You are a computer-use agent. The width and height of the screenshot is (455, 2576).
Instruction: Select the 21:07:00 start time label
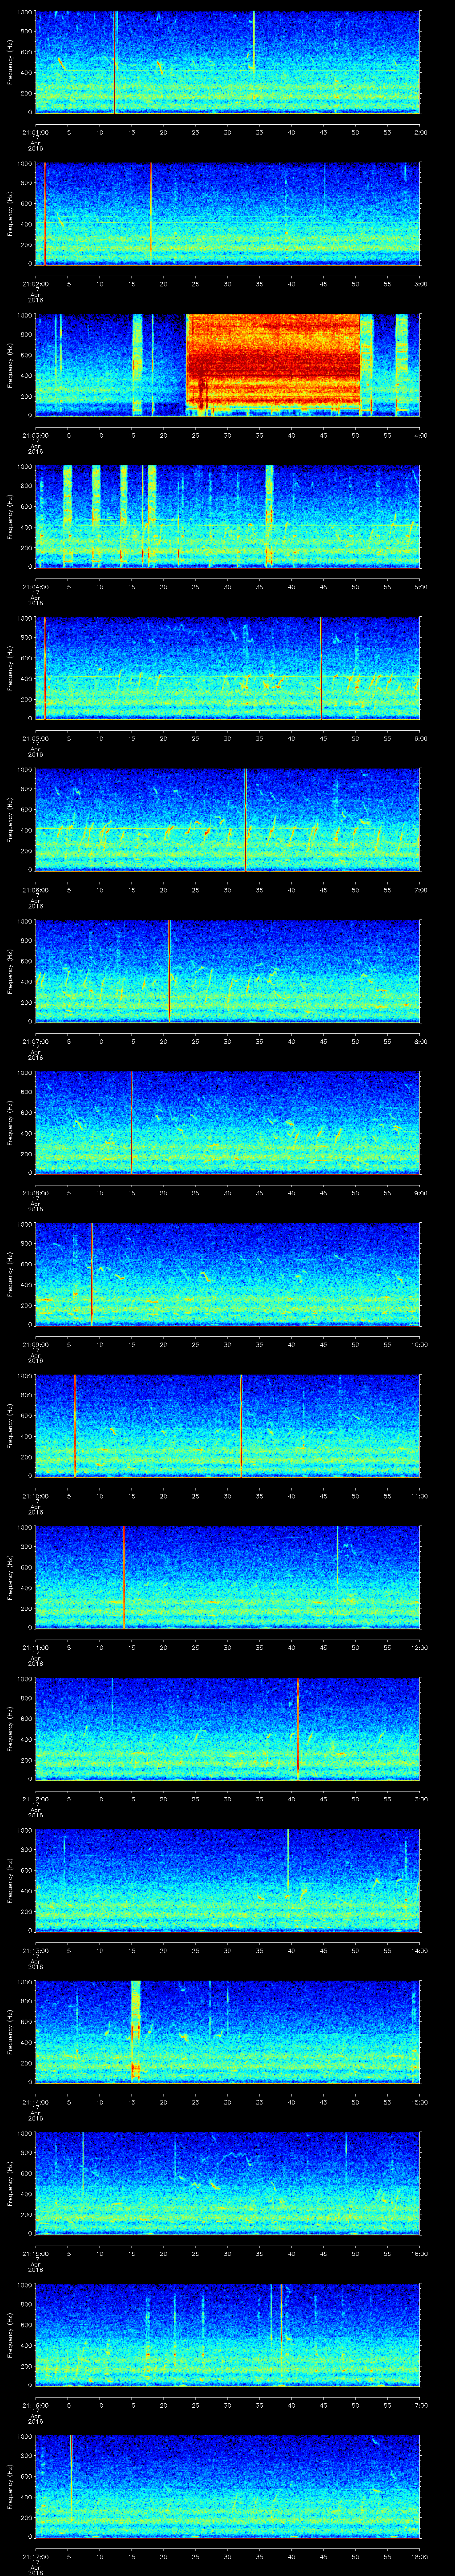[x=35, y=1041]
